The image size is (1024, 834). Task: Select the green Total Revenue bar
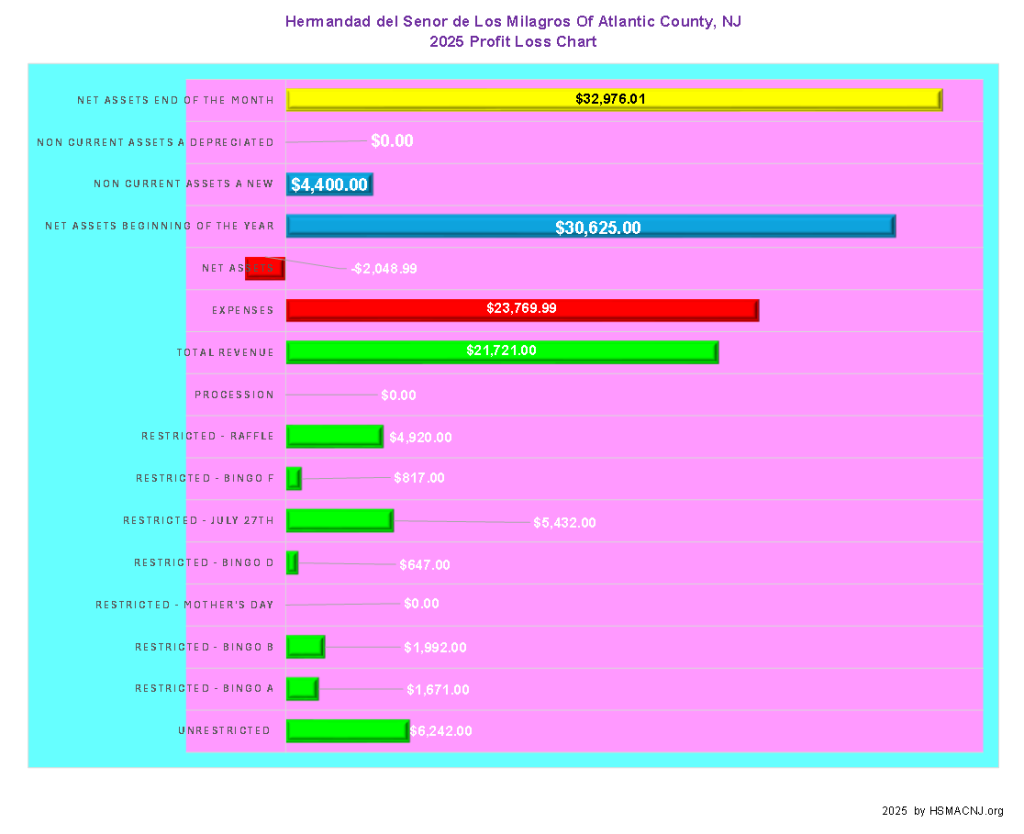[x=501, y=351]
